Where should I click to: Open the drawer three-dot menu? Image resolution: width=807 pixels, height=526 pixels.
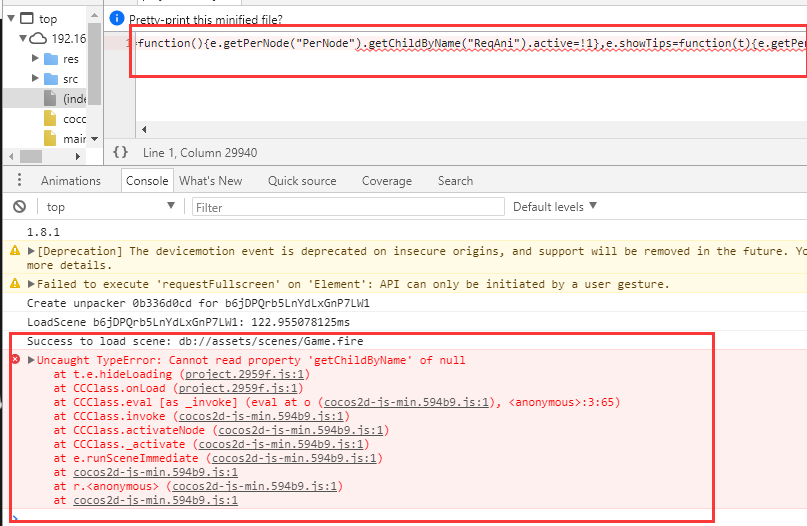tap(19, 180)
